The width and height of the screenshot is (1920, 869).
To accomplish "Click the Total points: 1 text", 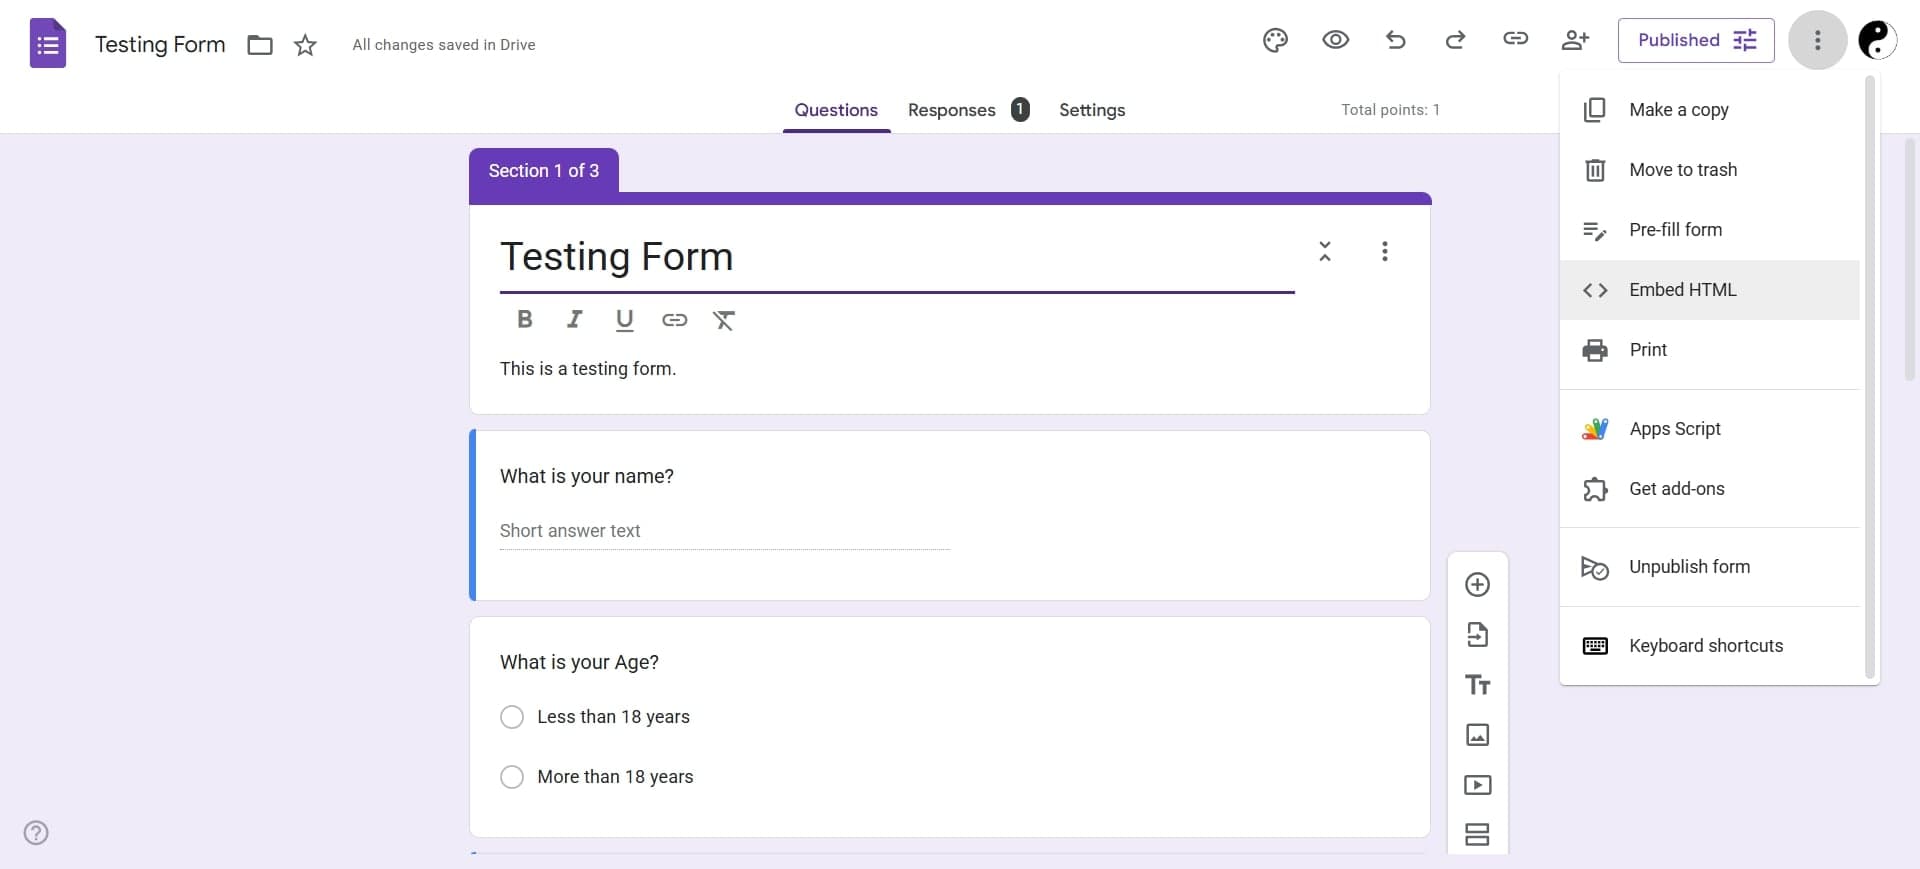I will point(1390,110).
